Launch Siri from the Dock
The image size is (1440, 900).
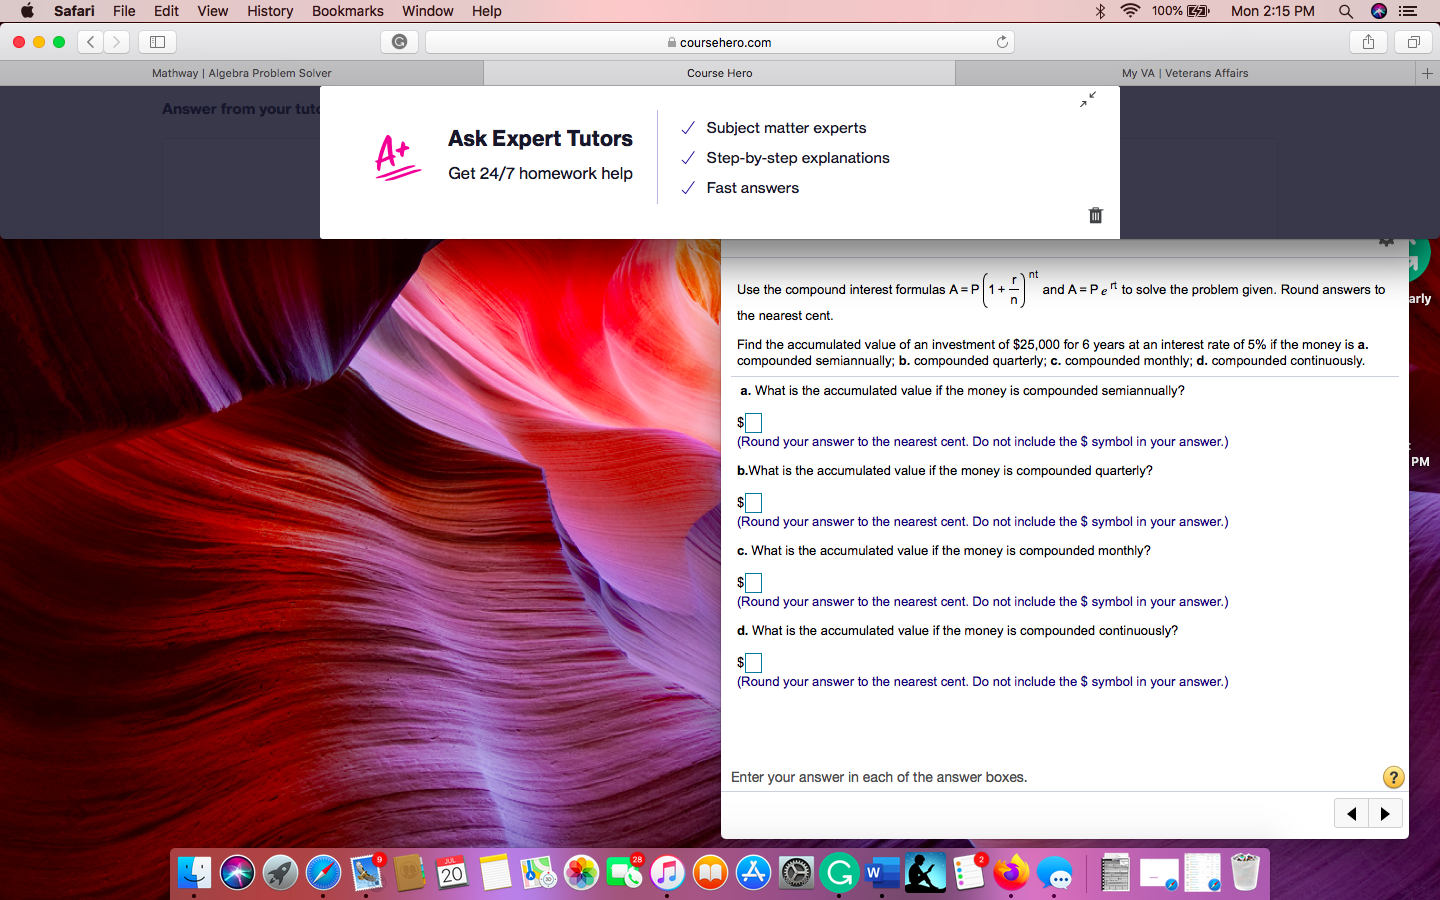(237, 873)
